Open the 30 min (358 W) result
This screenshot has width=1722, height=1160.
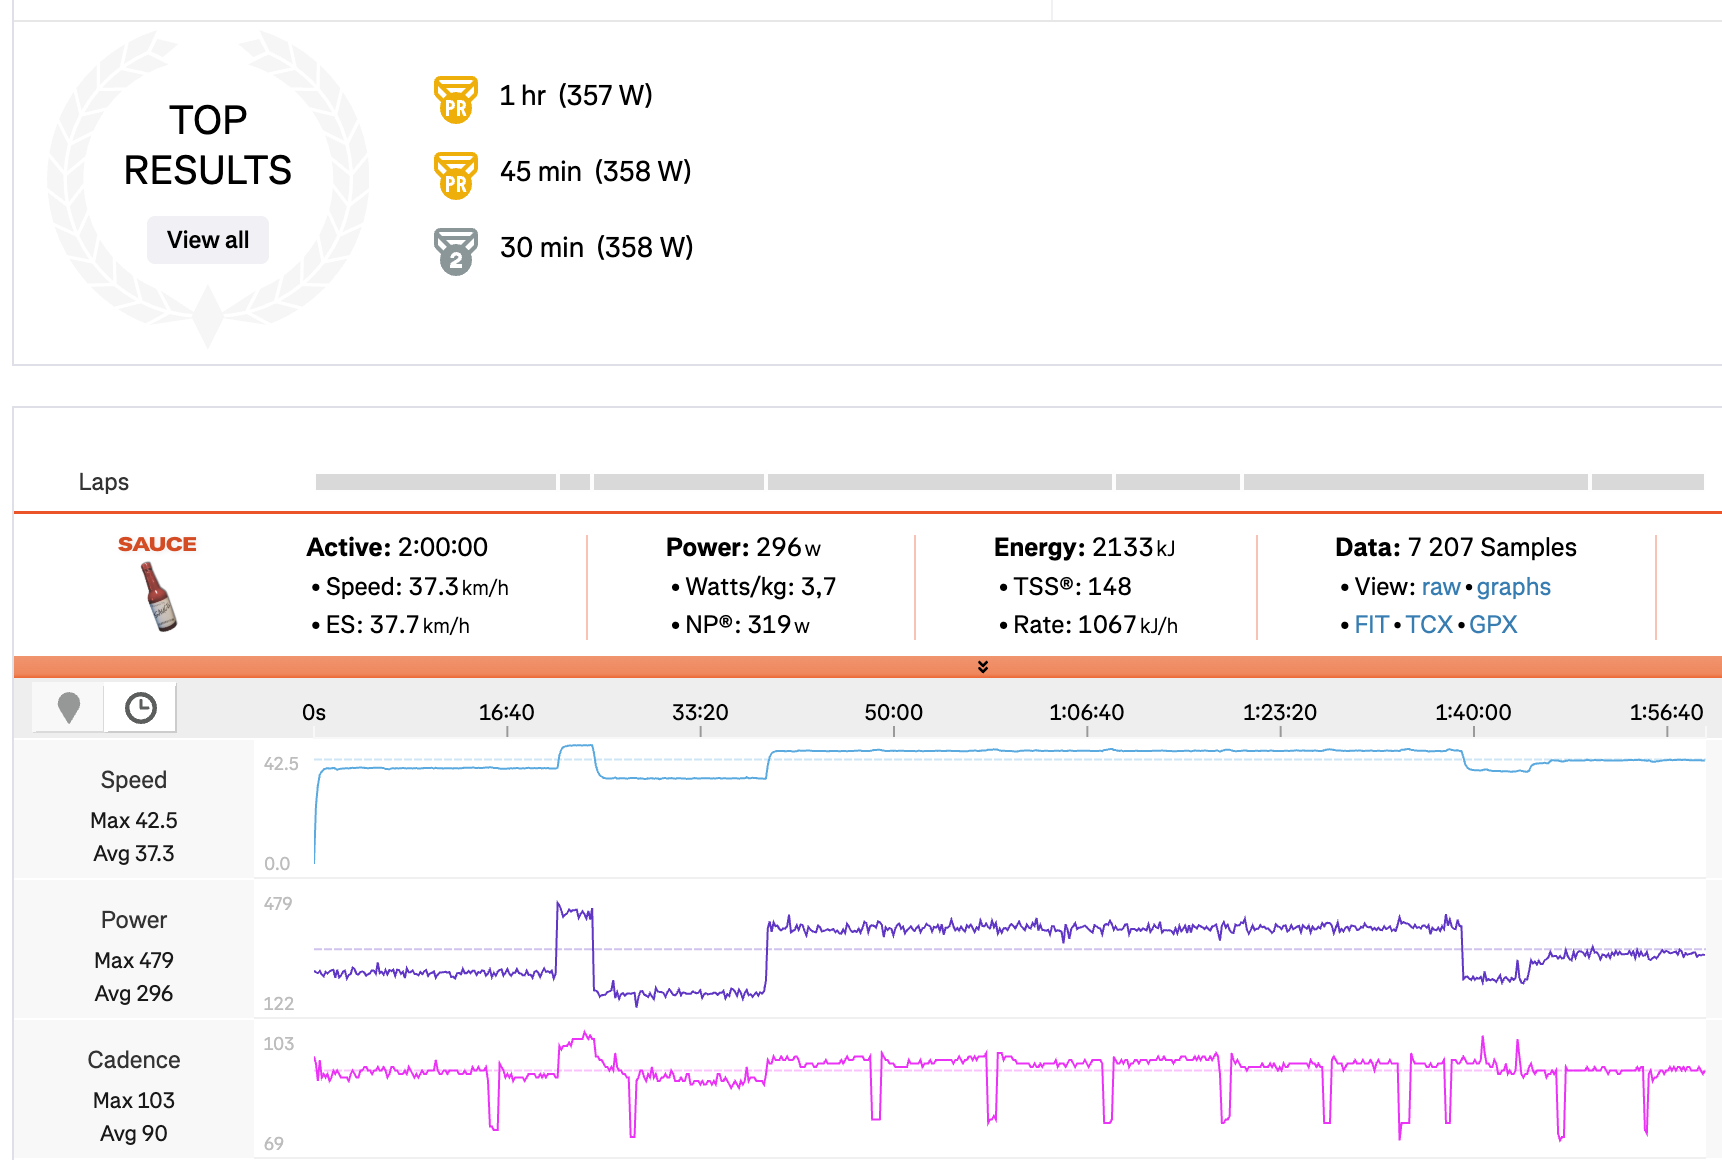tap(597, 247)
